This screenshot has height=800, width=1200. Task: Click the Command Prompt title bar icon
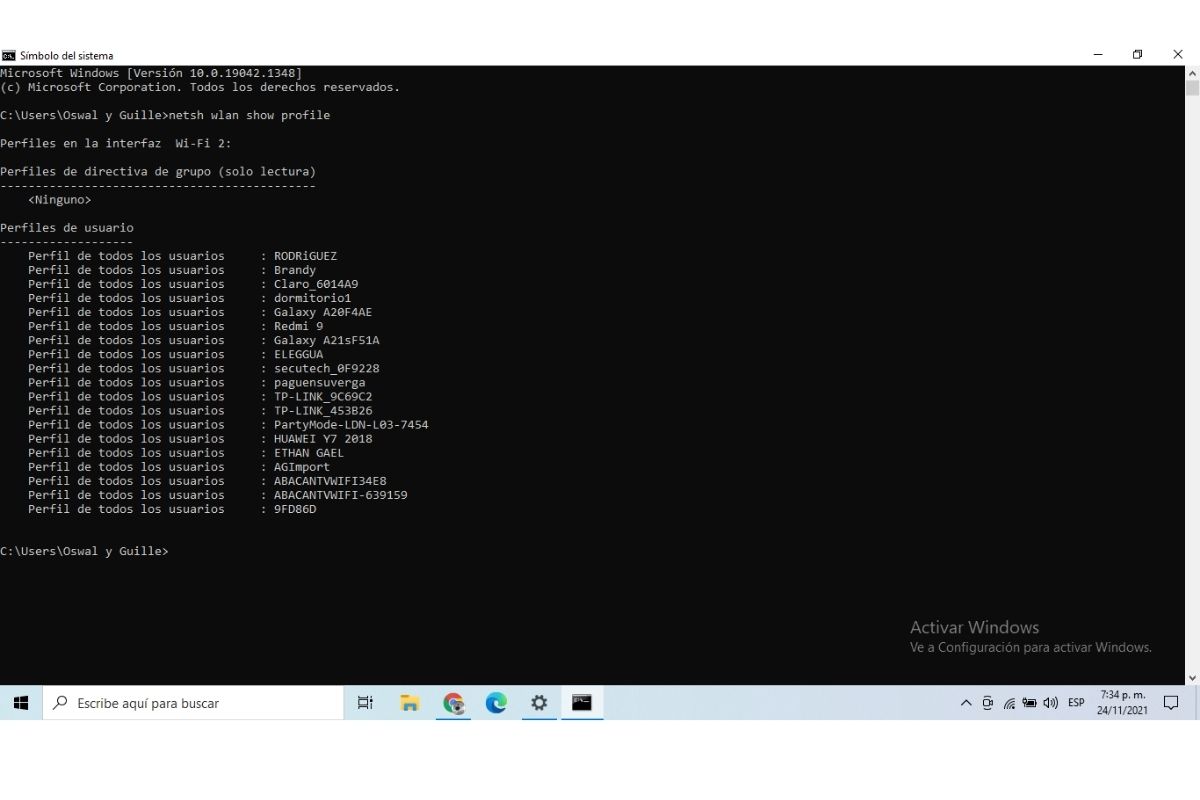8,55
